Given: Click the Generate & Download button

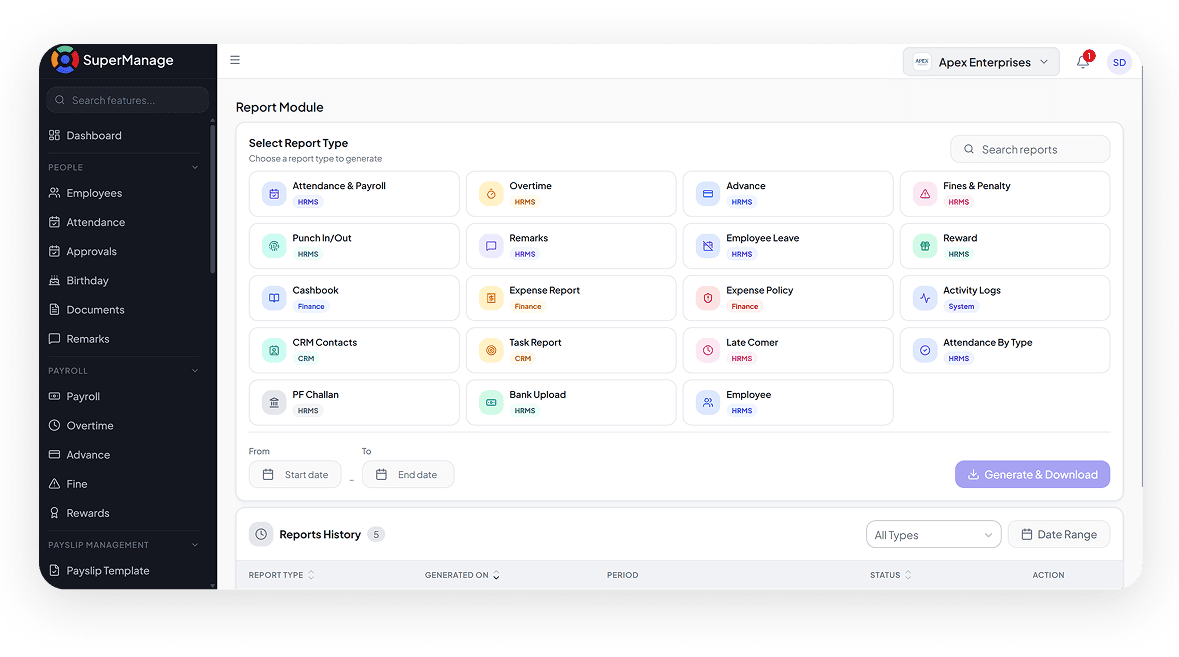Looking at the screenshot, I should tap(1032, 474).
